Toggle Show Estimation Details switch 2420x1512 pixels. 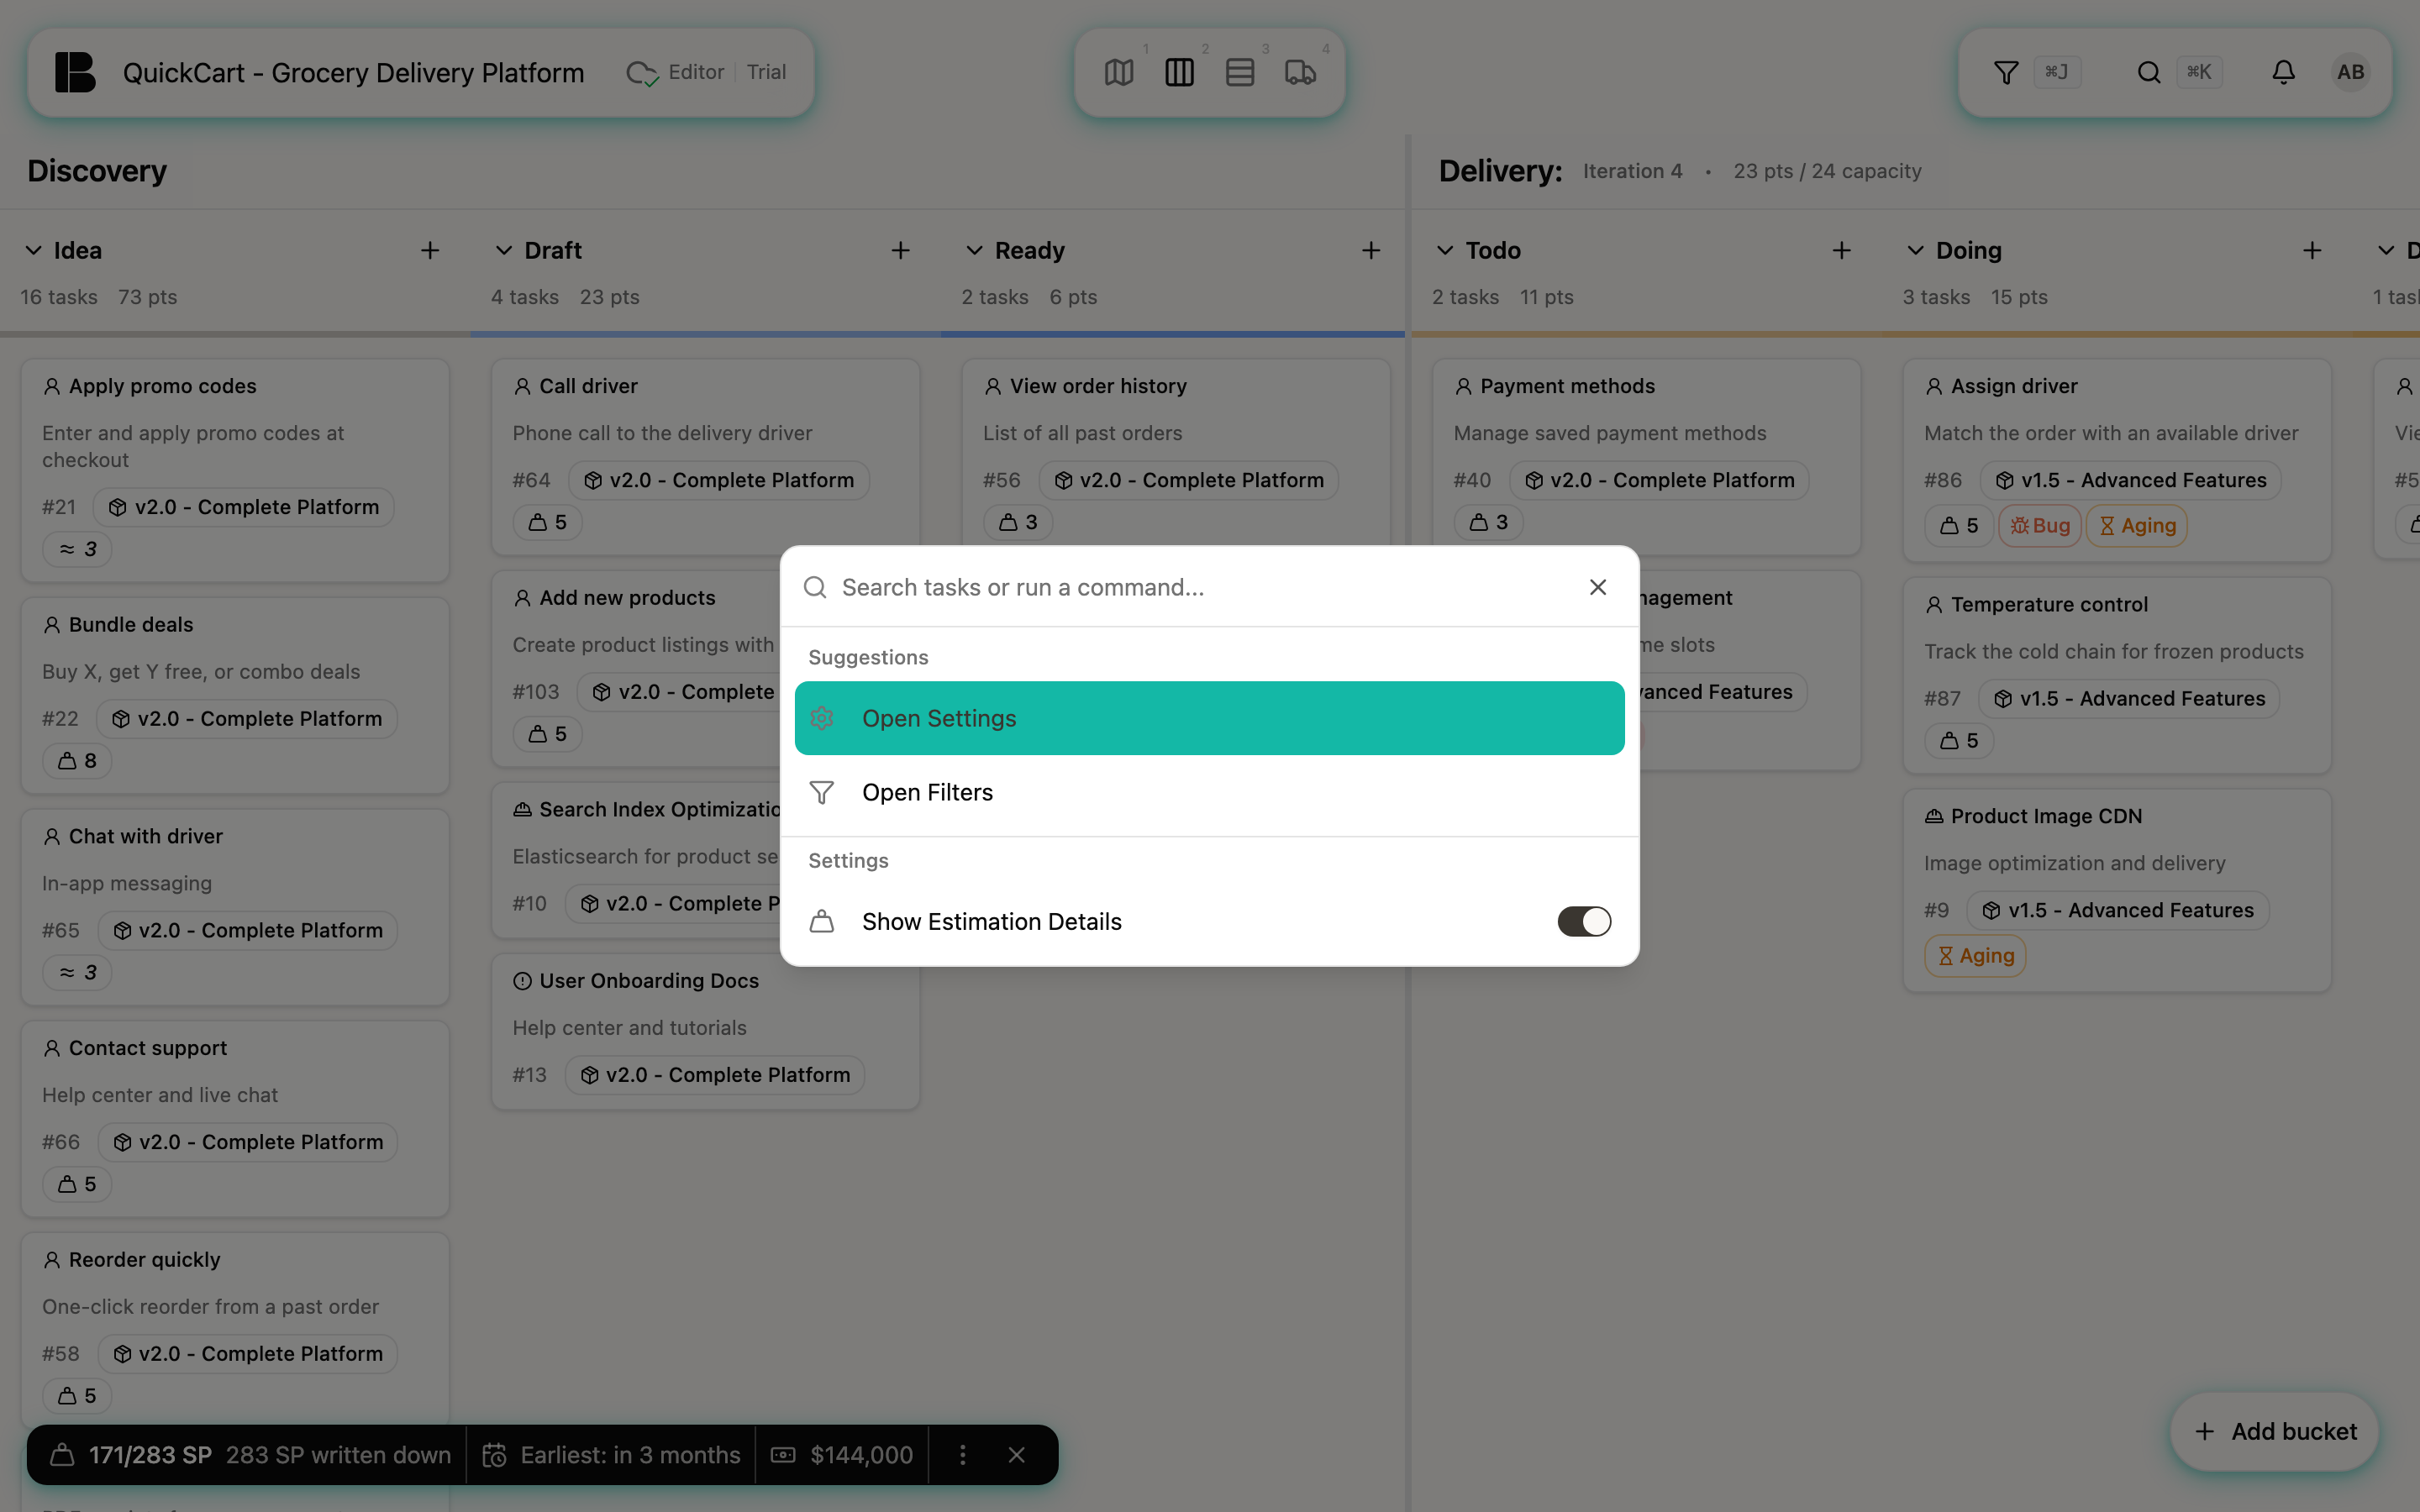(1584, 921)
